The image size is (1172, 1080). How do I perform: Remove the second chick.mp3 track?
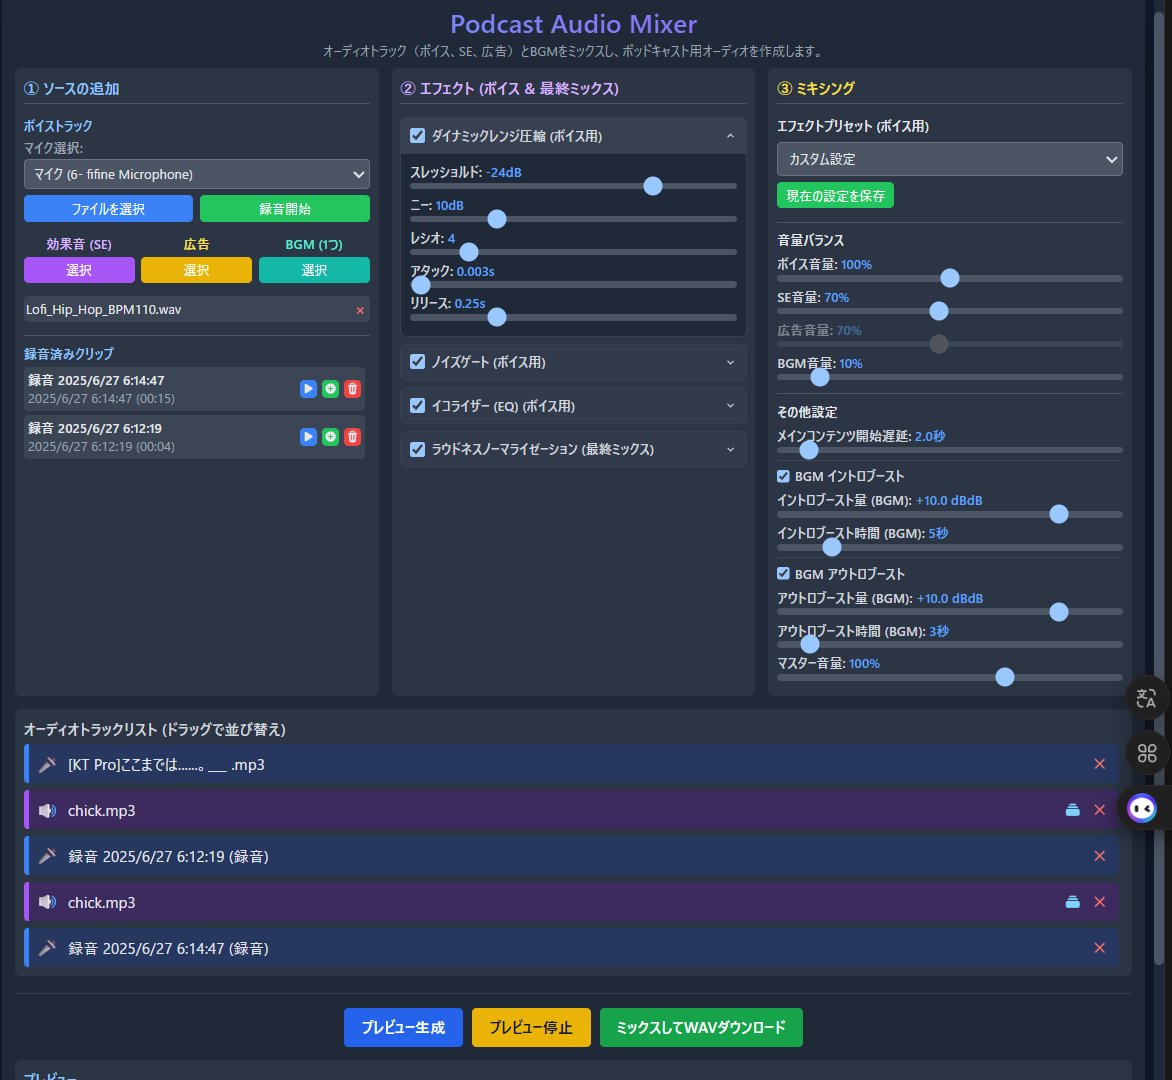1099,902
